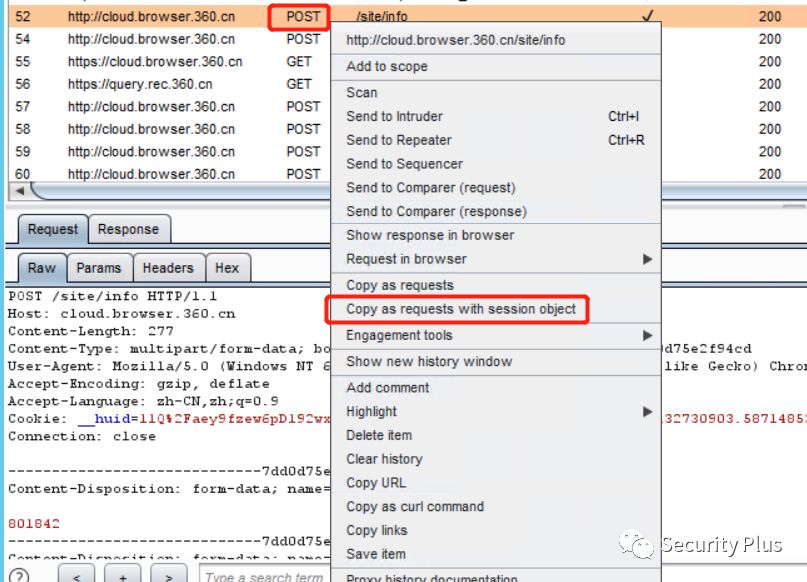Choose 'Copy as curl command'

click(496, 507)
